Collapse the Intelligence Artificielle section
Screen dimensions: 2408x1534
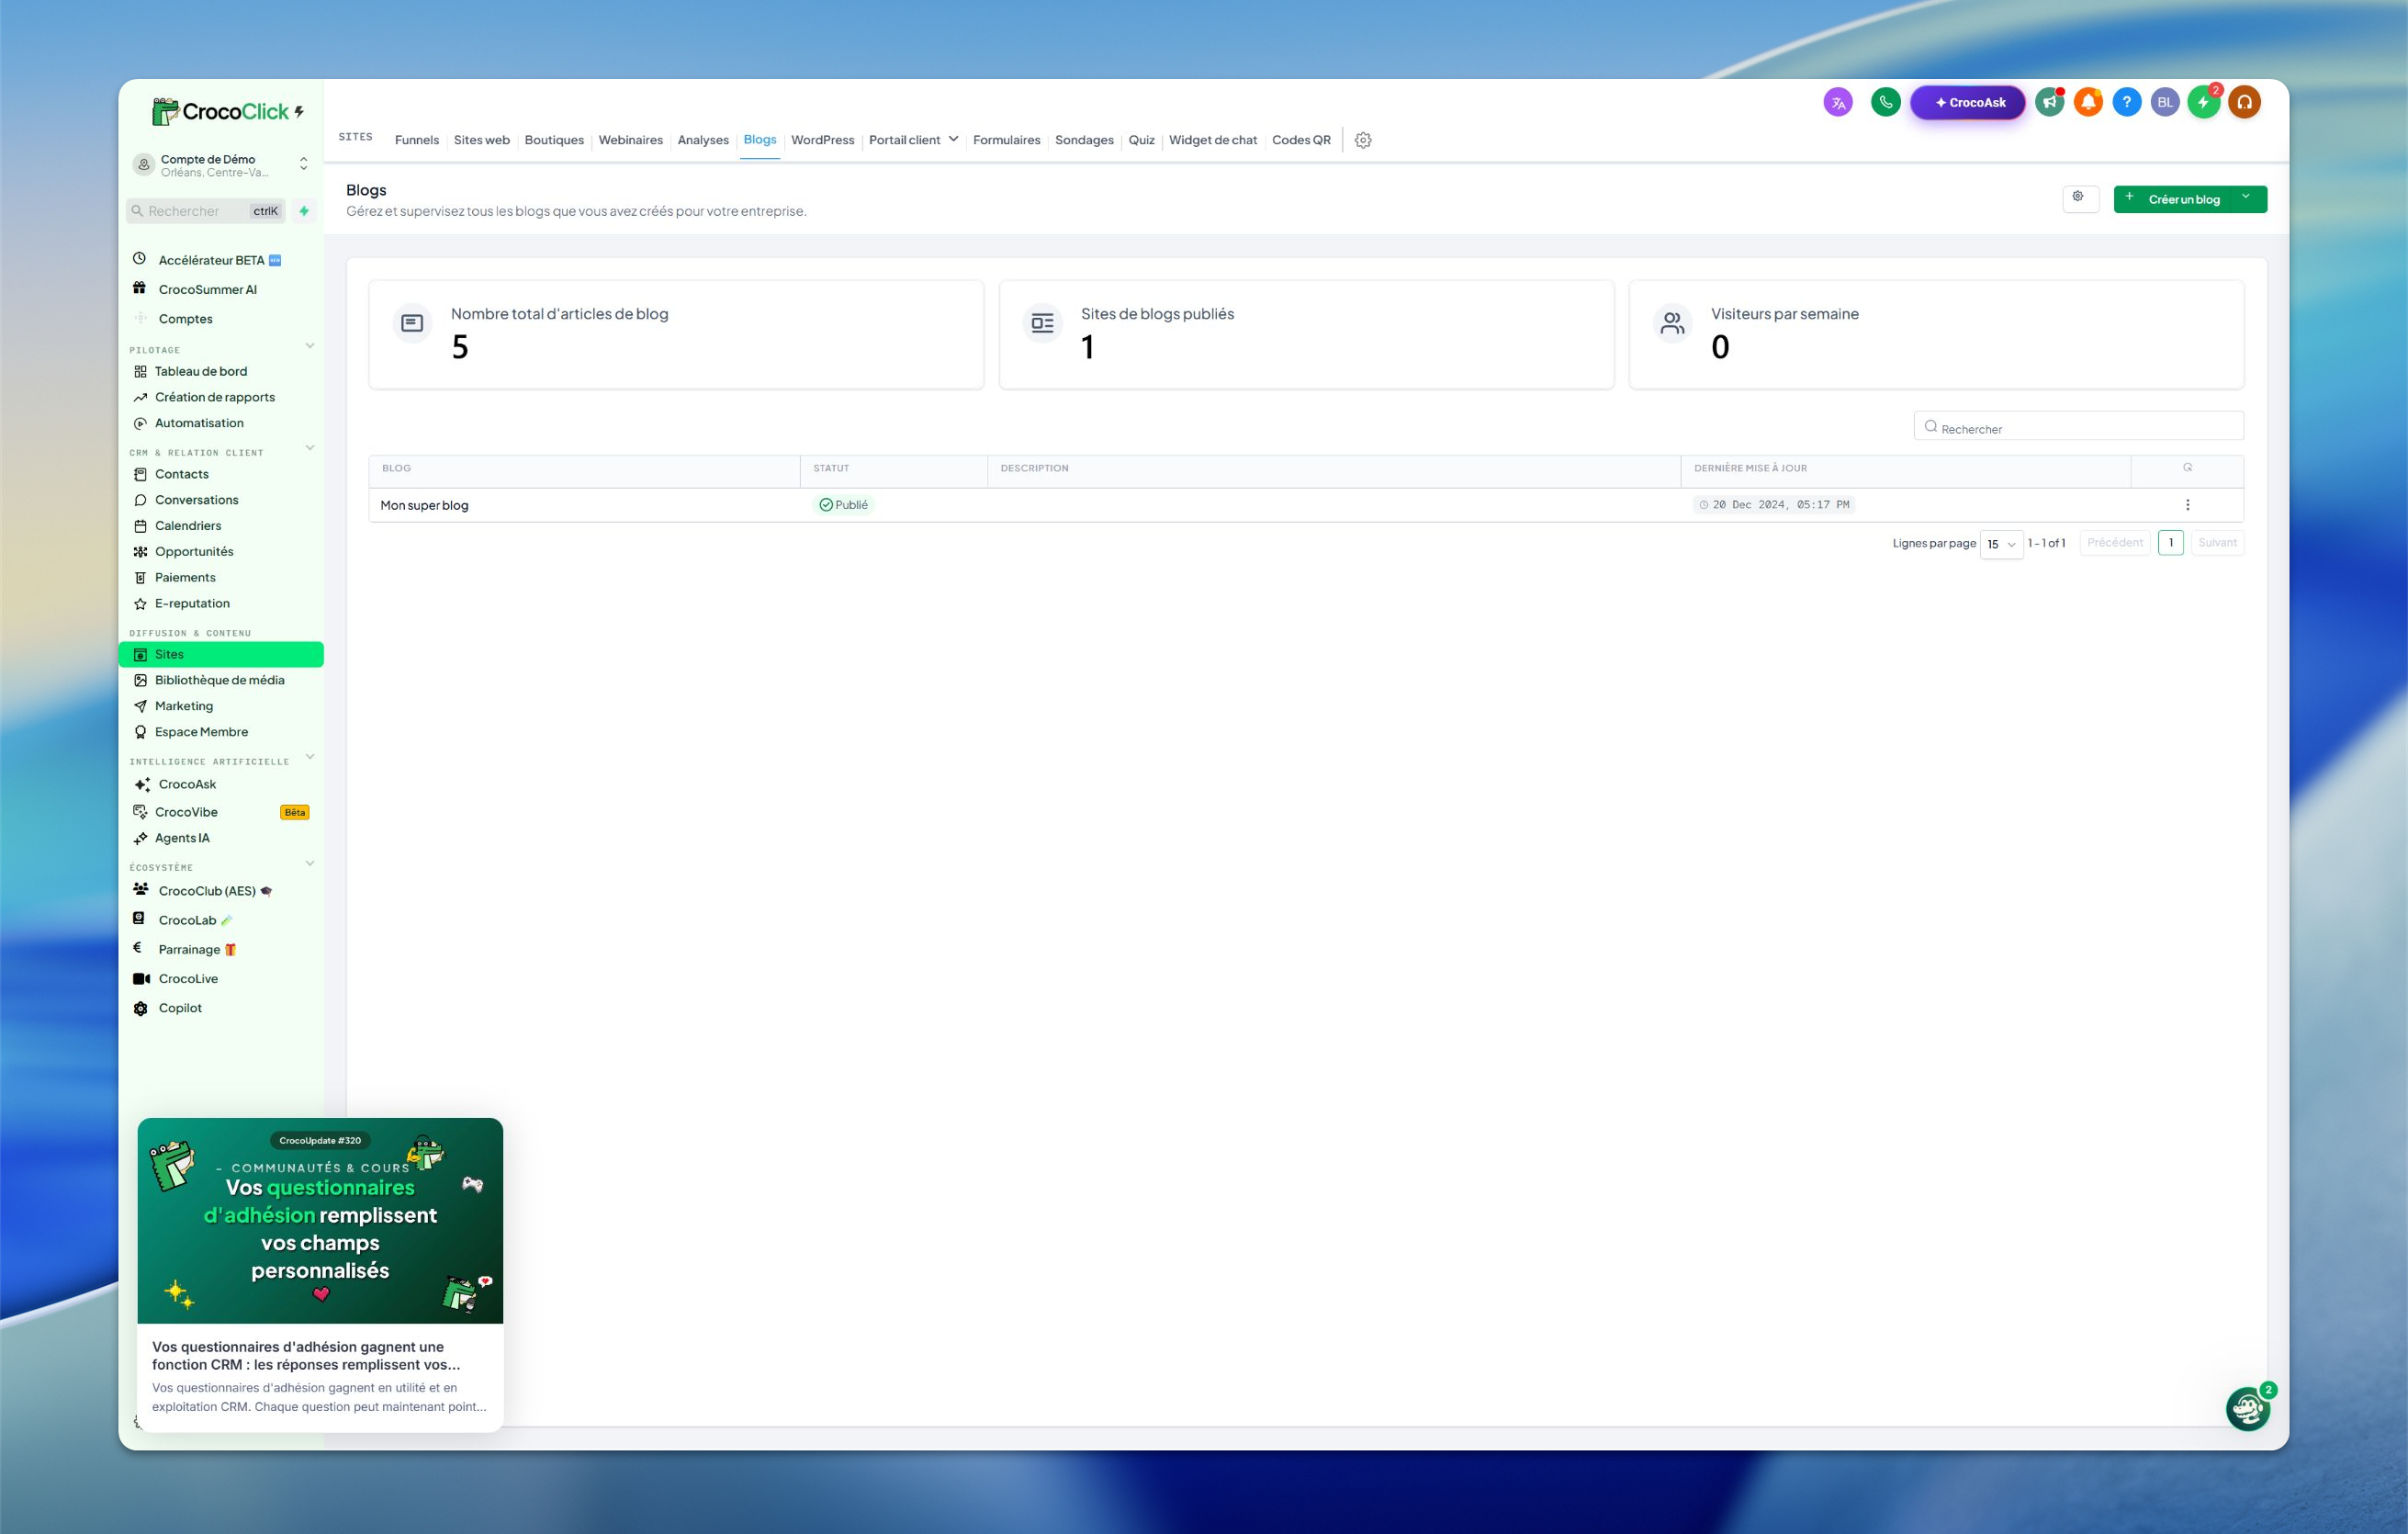click(310, 757)
